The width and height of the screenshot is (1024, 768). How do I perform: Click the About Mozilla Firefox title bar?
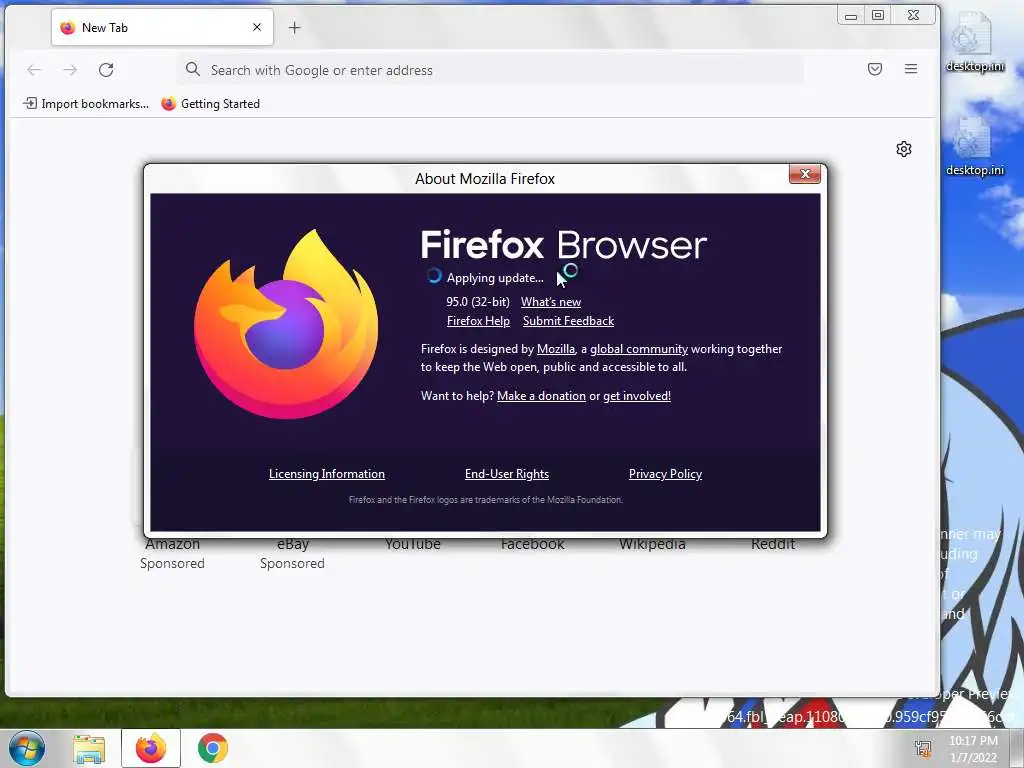(485, 178)
